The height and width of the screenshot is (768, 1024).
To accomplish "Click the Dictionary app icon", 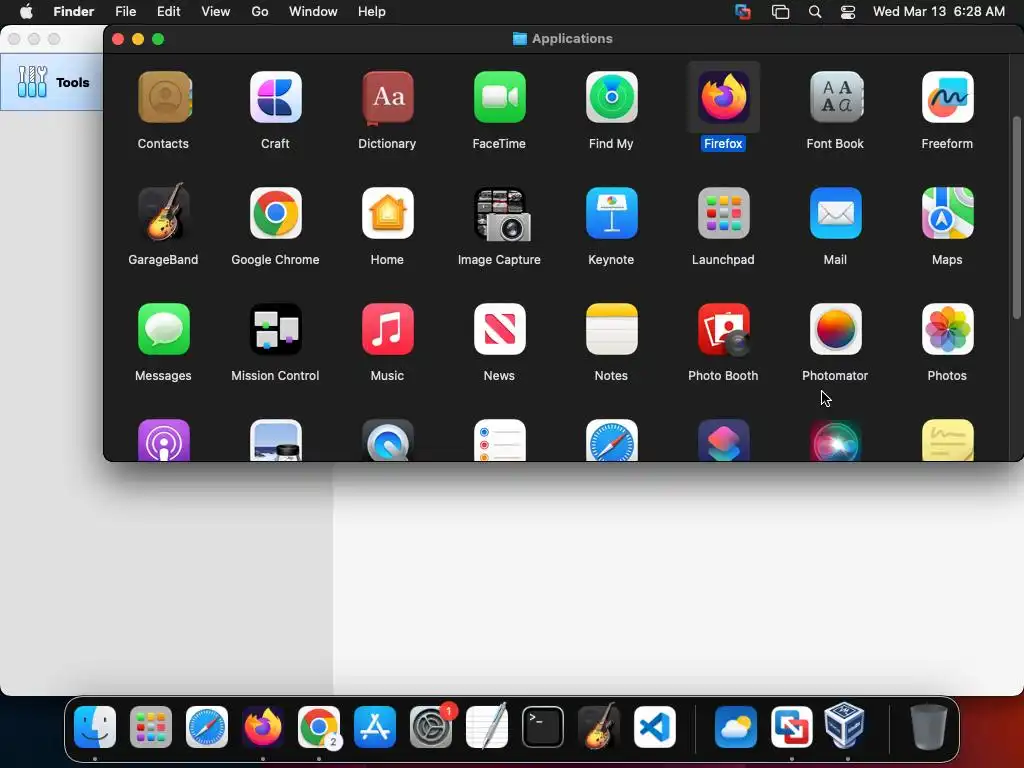I will 387,97.
